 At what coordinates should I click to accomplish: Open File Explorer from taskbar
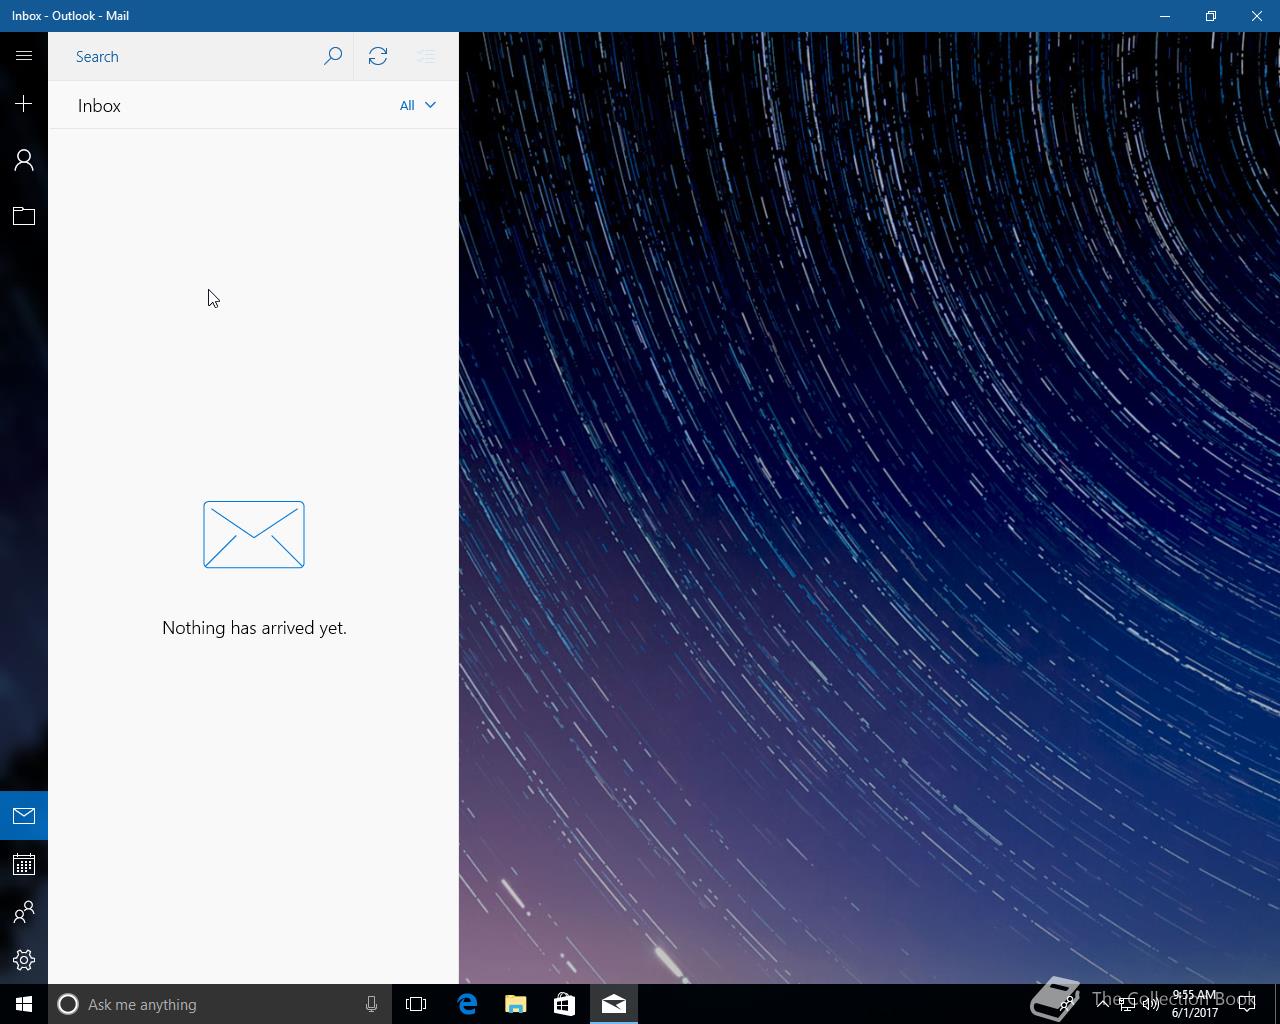516,1004
